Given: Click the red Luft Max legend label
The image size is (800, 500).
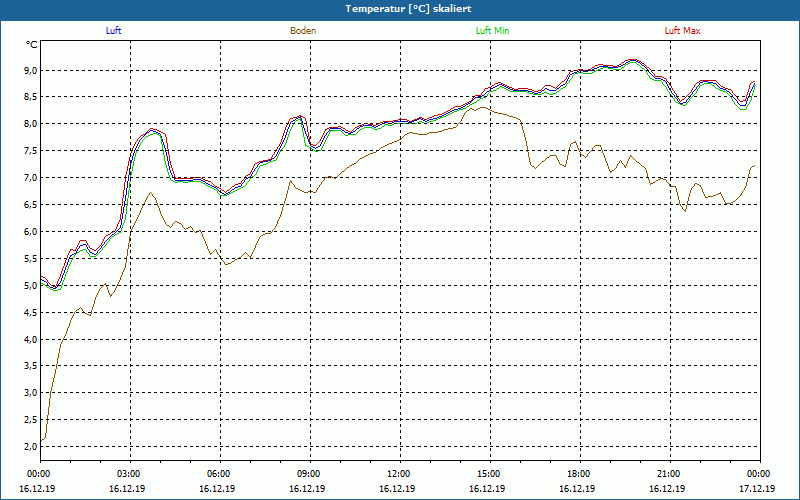Looking at the screenshot, I should coord(682,31).
